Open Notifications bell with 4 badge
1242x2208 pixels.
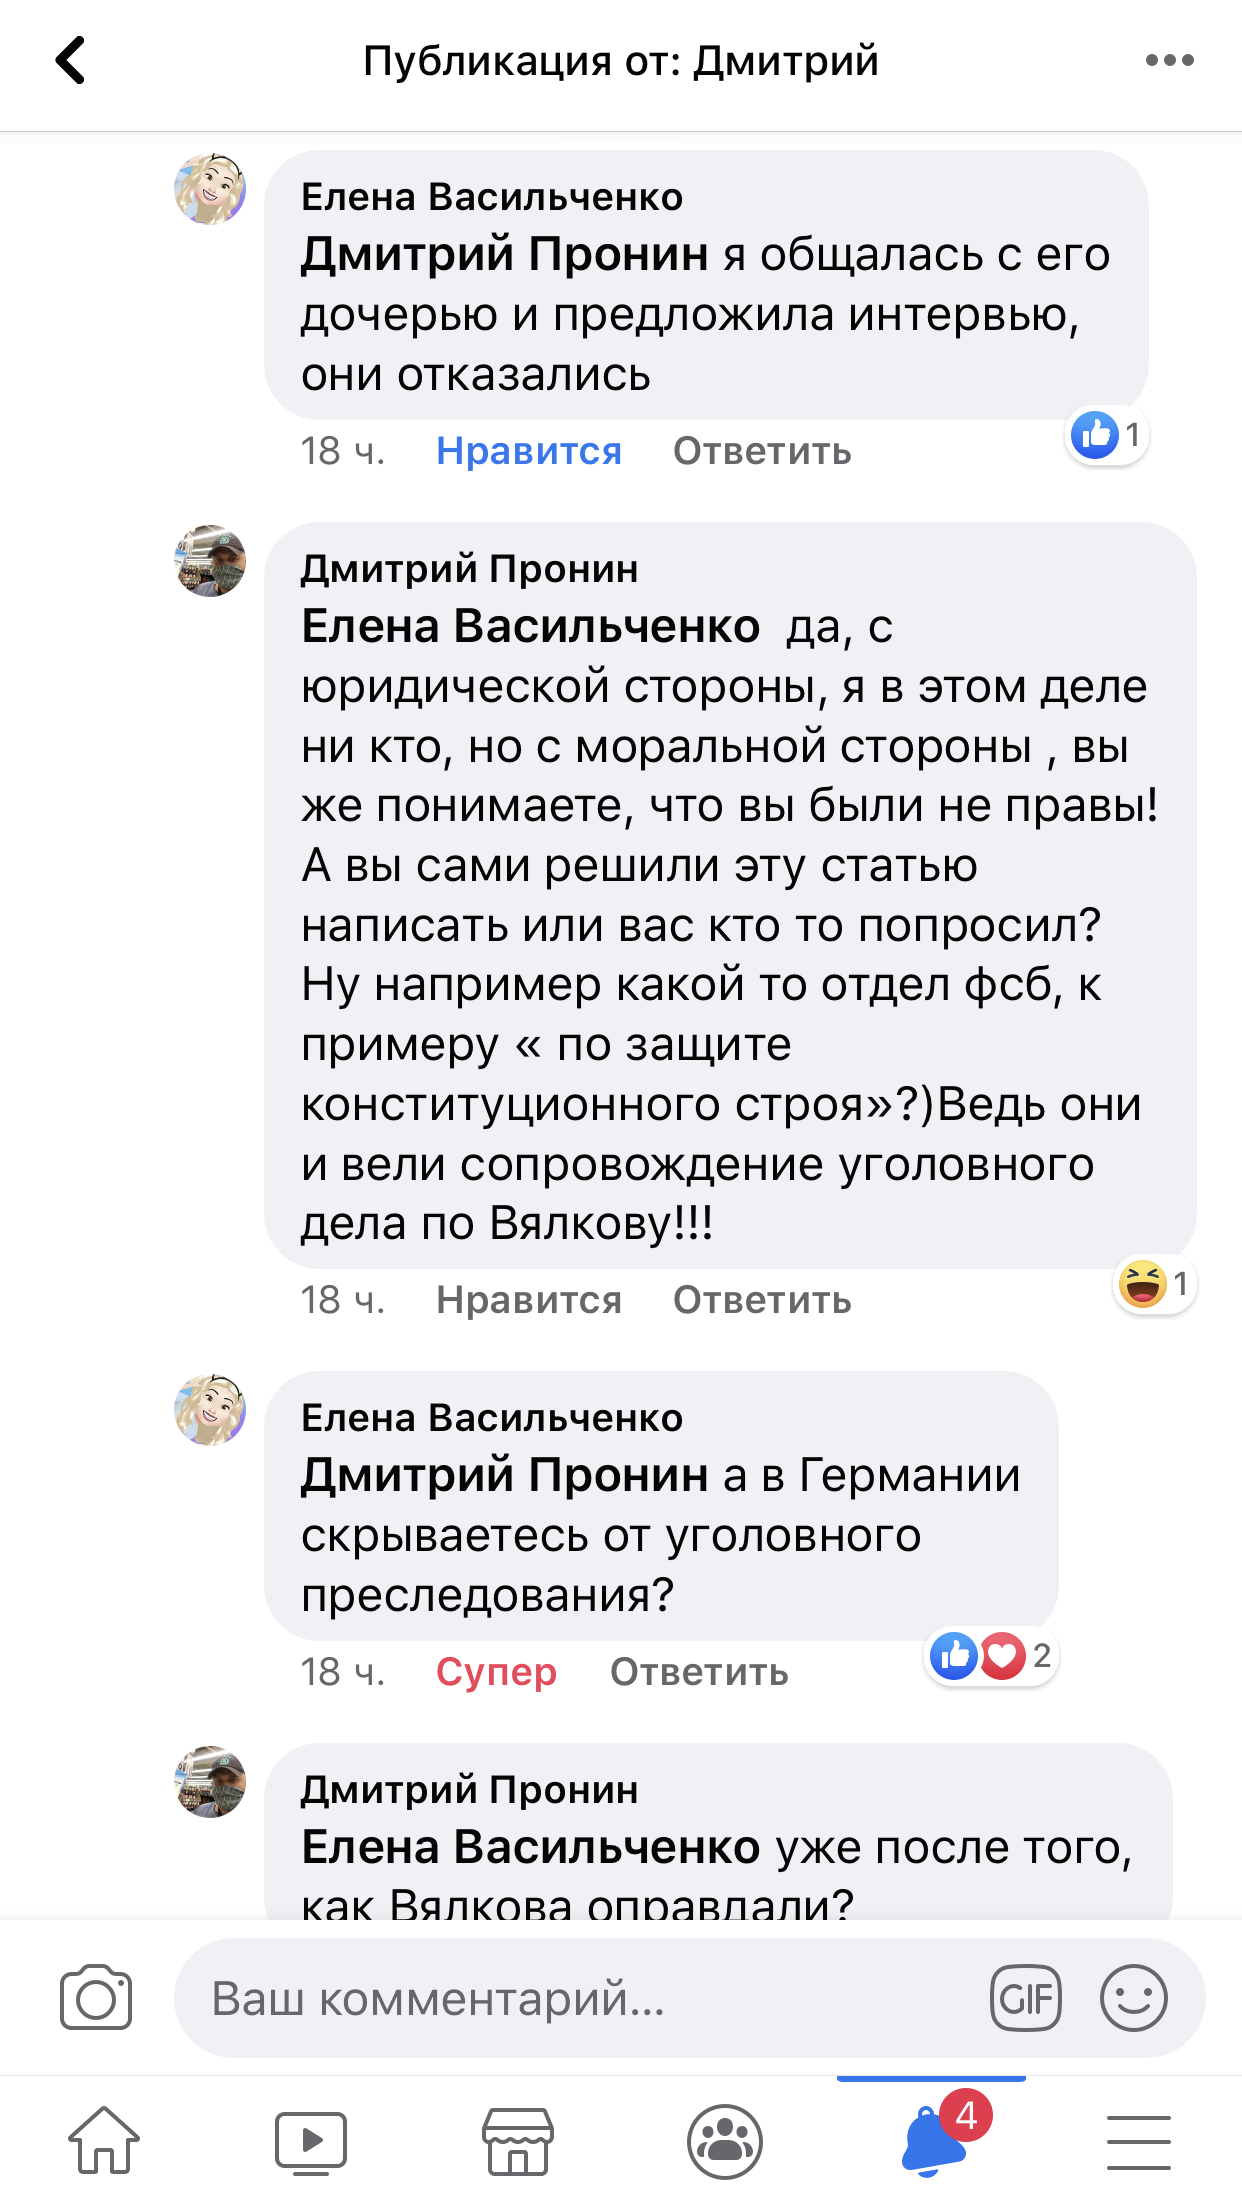(x=936, y=2140)
